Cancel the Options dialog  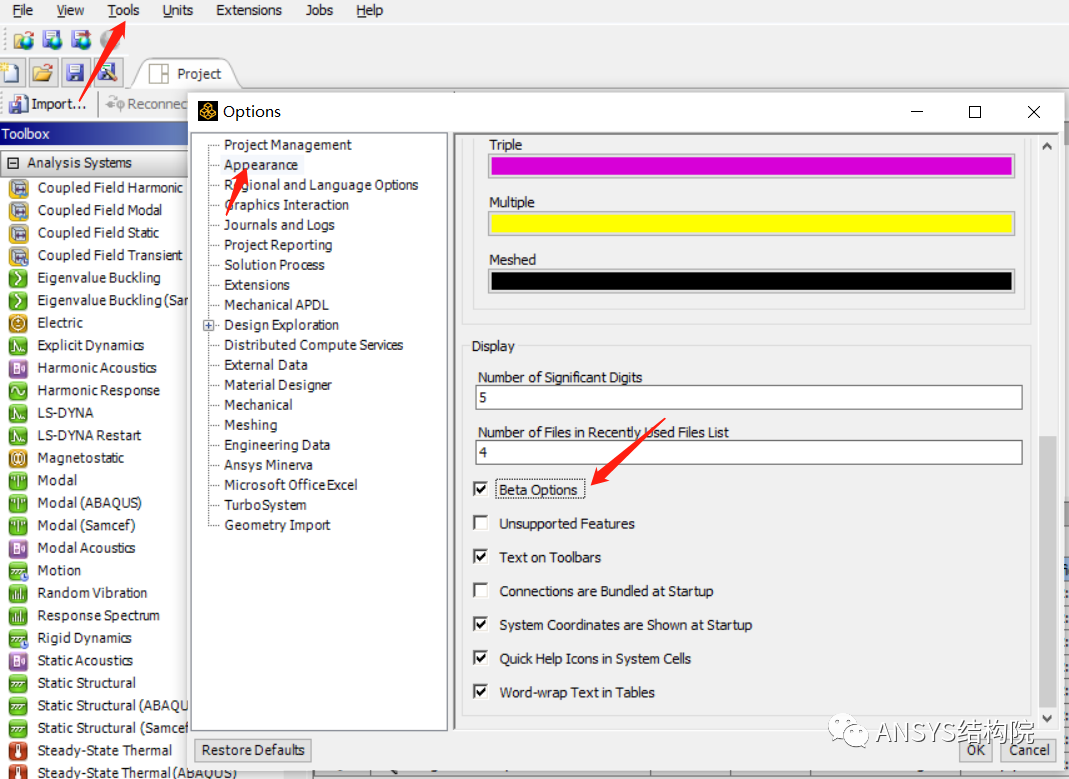click(1029, 750)
